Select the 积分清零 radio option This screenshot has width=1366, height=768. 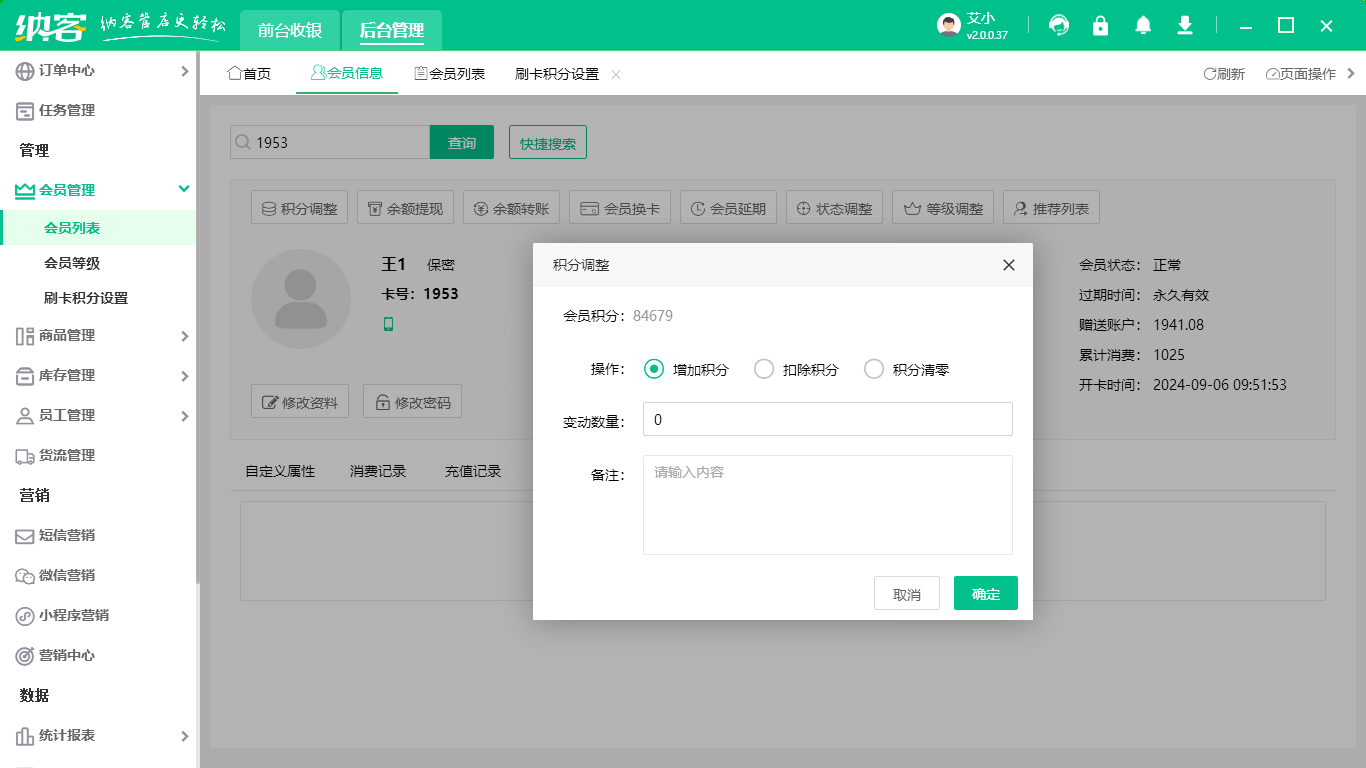[x=875, y=368]
